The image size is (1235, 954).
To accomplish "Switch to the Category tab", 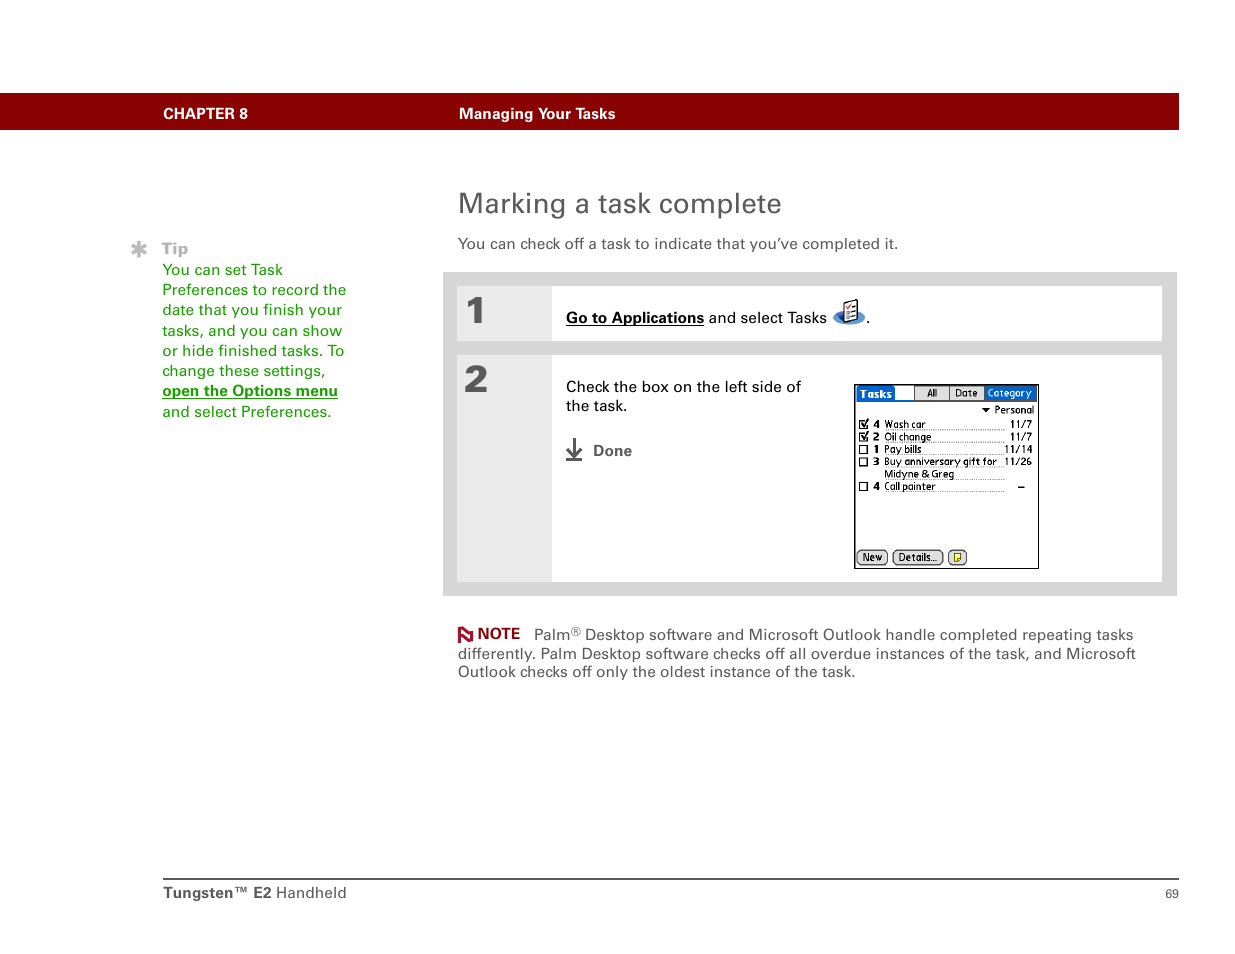I will click(1010, 393).
